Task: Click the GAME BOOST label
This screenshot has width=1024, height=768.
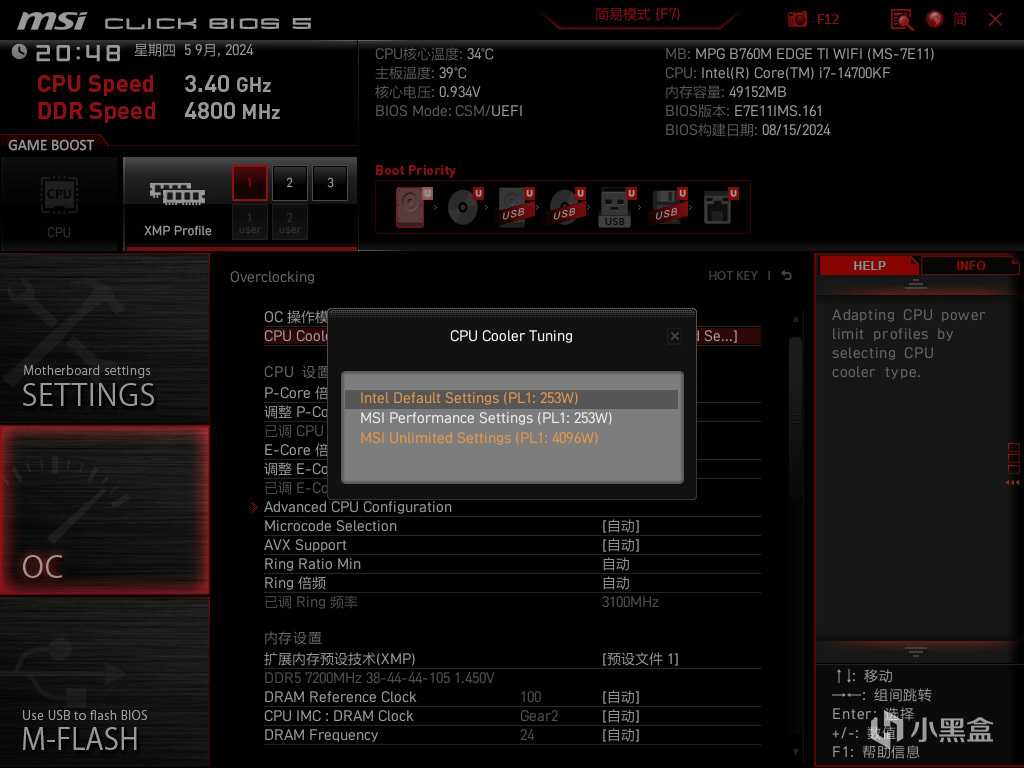Action: tap(51, 145)
